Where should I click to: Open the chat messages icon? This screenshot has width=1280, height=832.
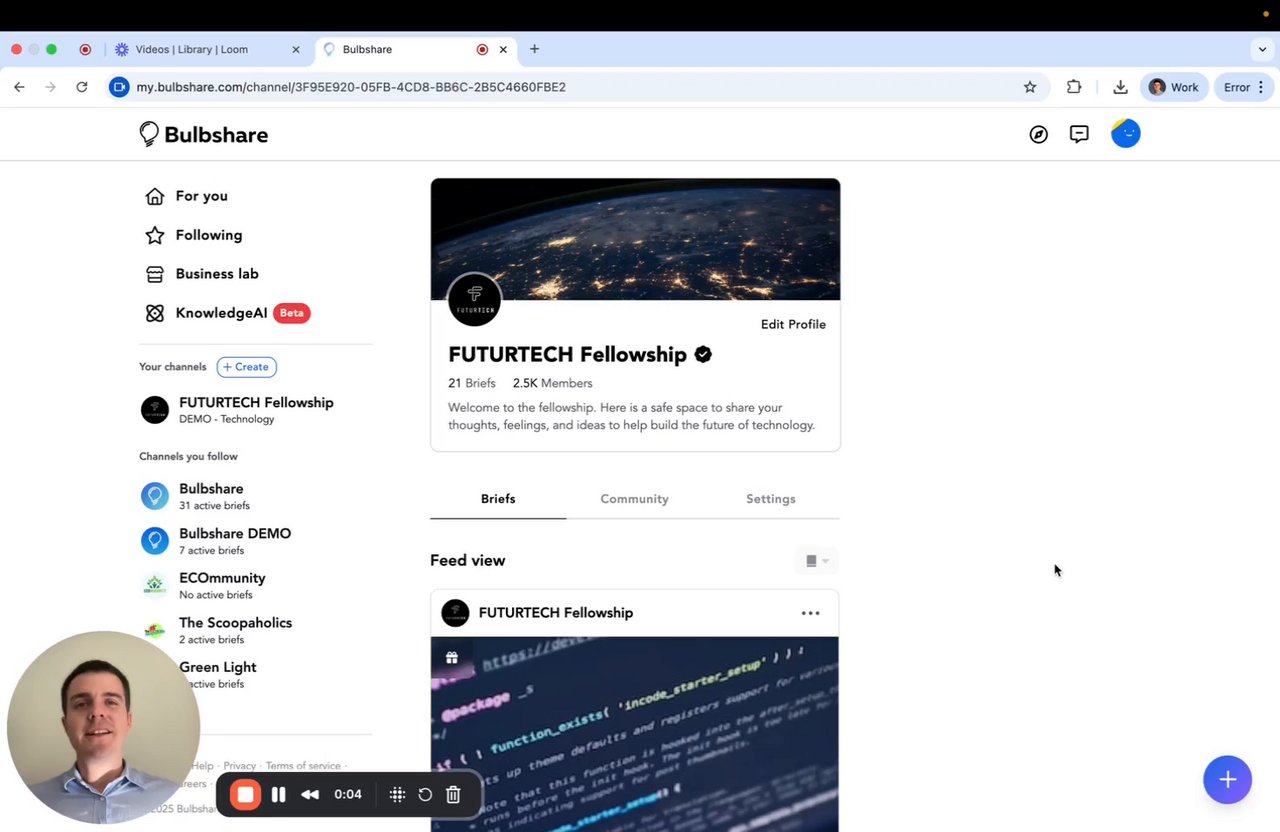pos(1079,134)
